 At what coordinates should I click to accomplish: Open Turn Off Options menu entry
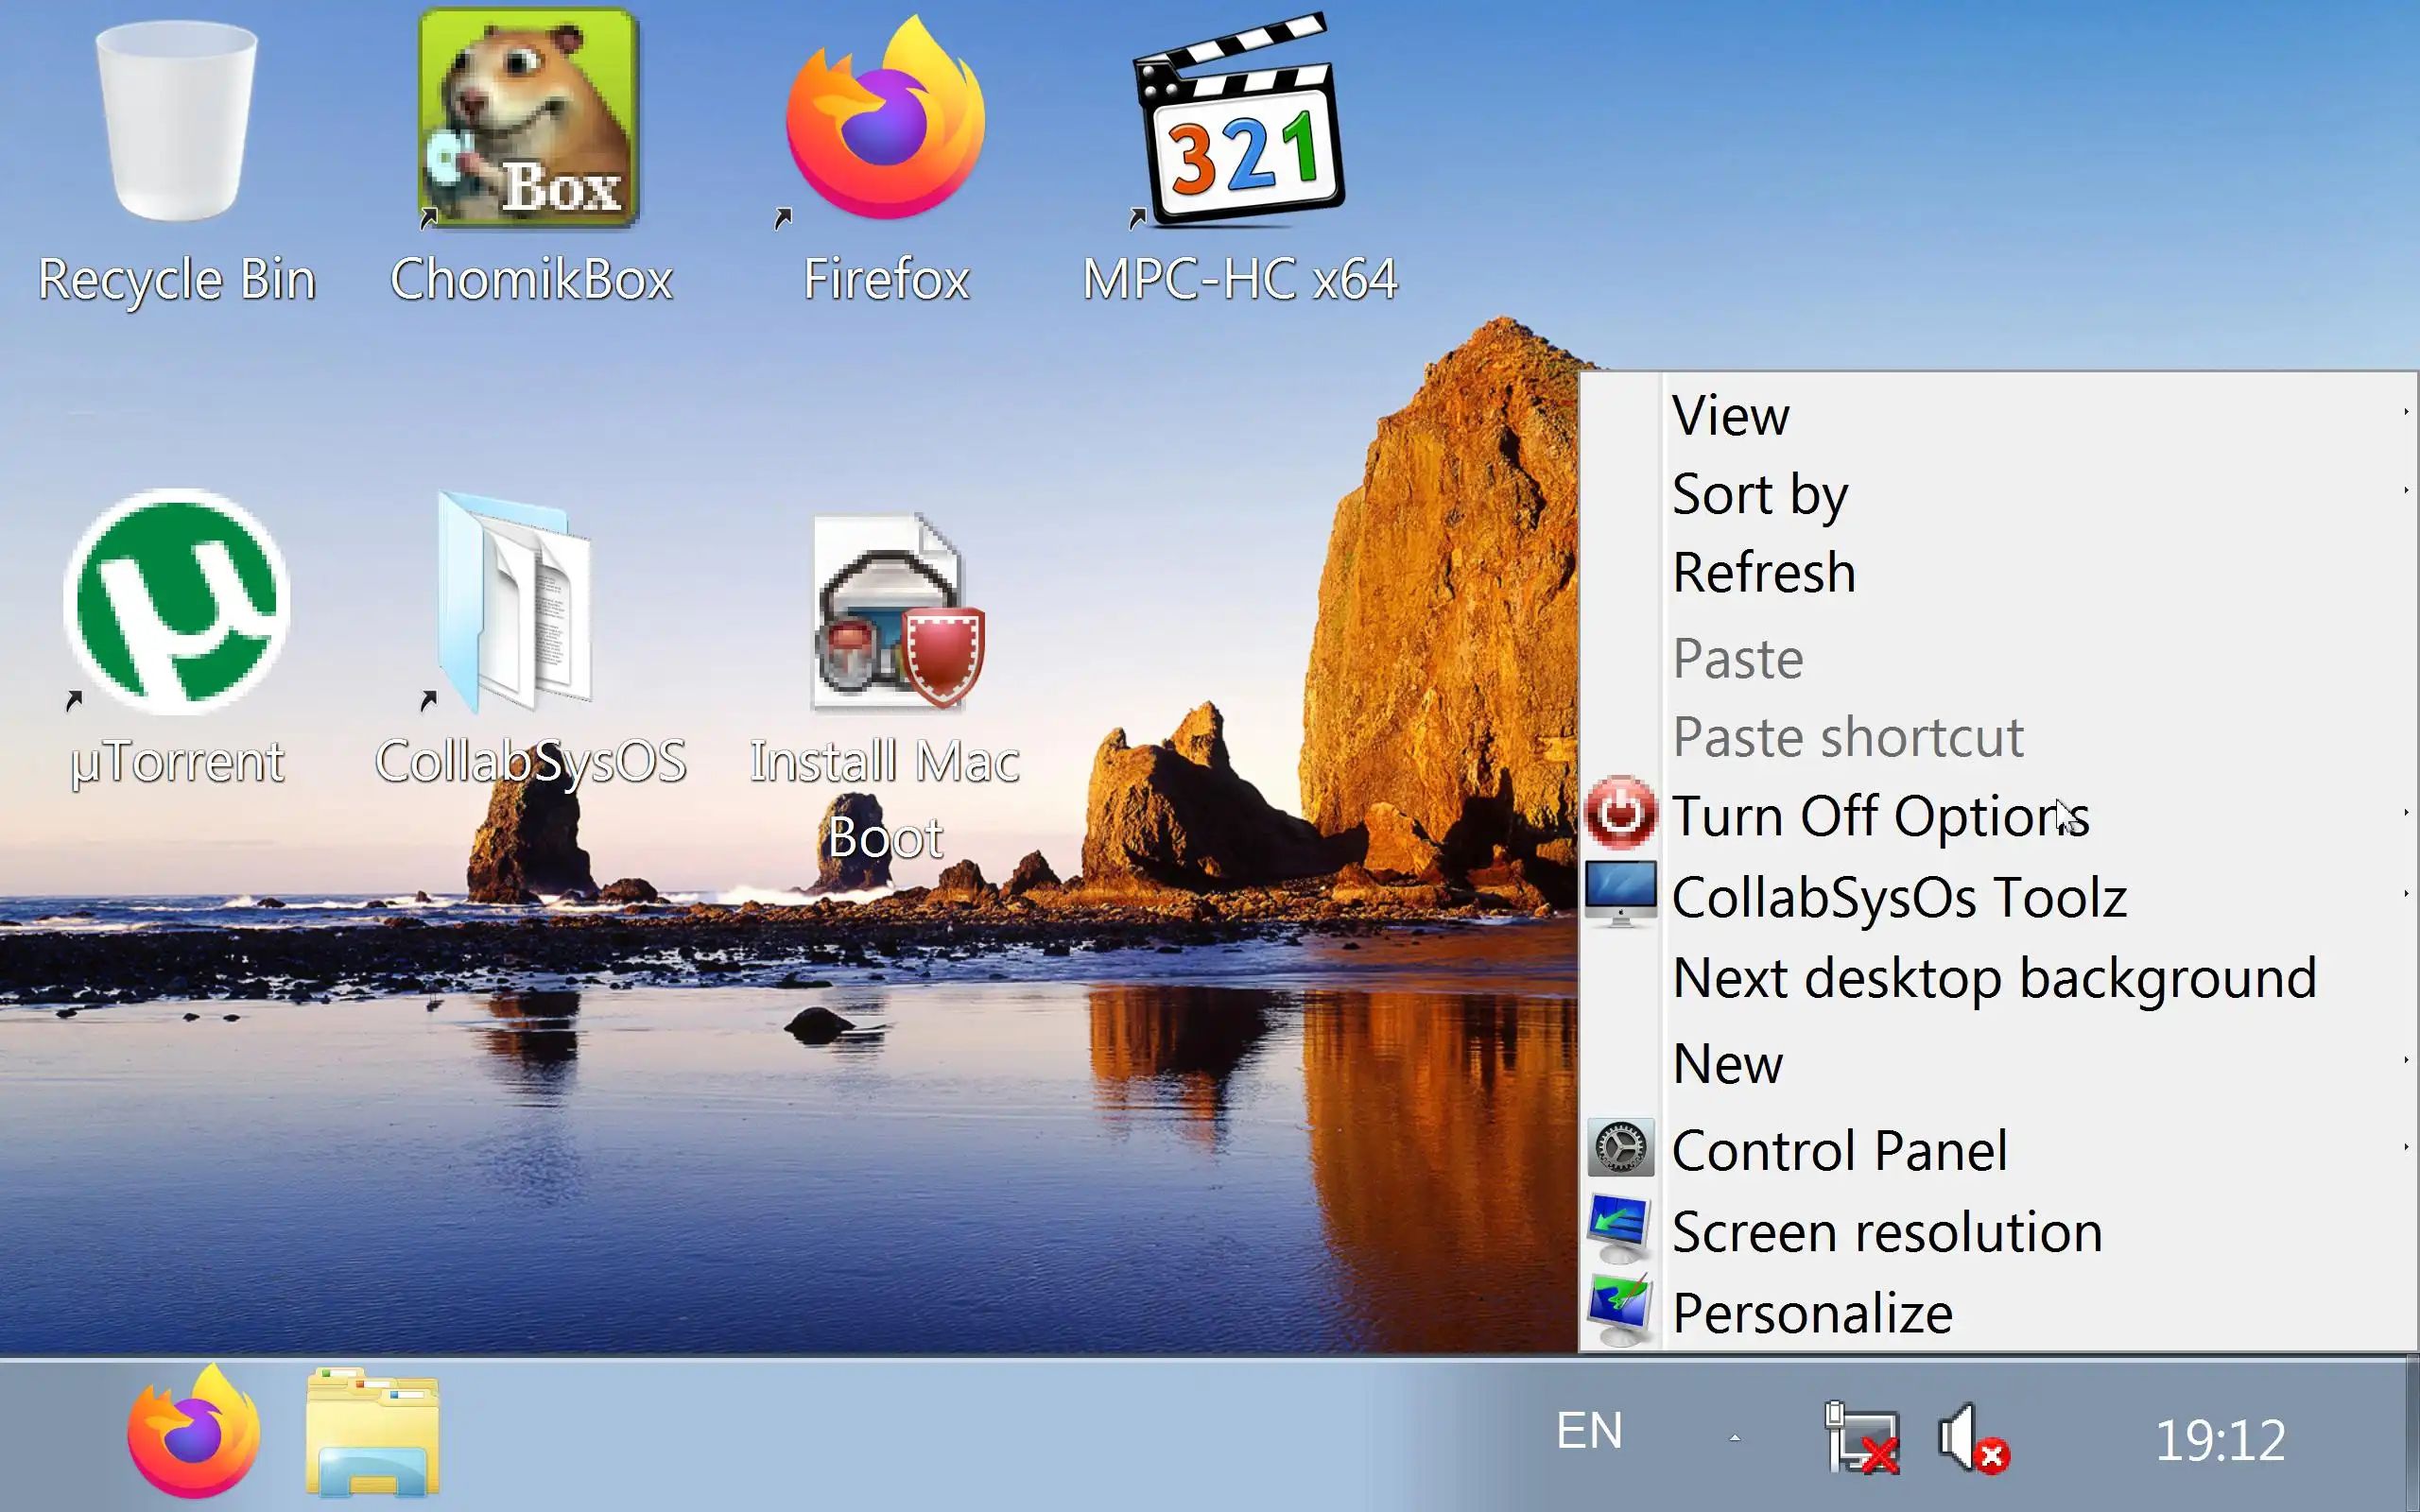click(x=1880, y=816)
